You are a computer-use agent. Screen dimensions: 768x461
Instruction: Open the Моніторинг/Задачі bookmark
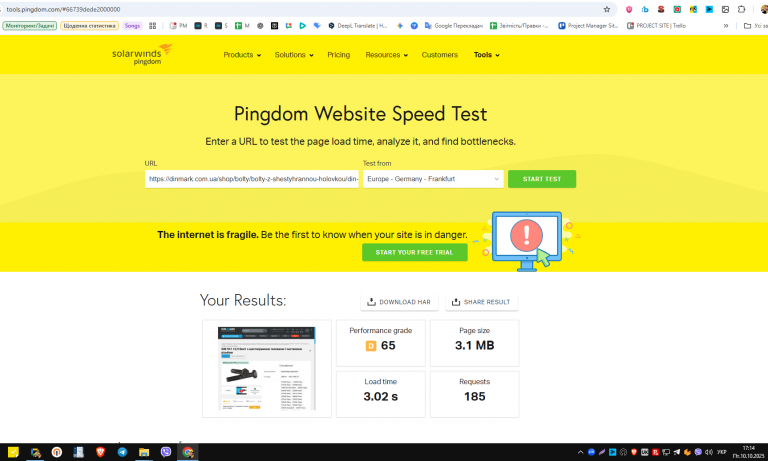pyautogui.click(x=30, y=25)
